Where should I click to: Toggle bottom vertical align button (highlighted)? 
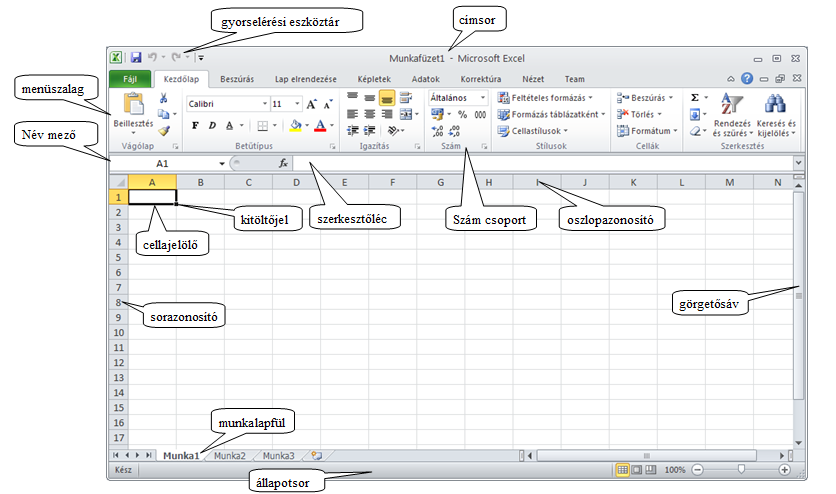387,98
